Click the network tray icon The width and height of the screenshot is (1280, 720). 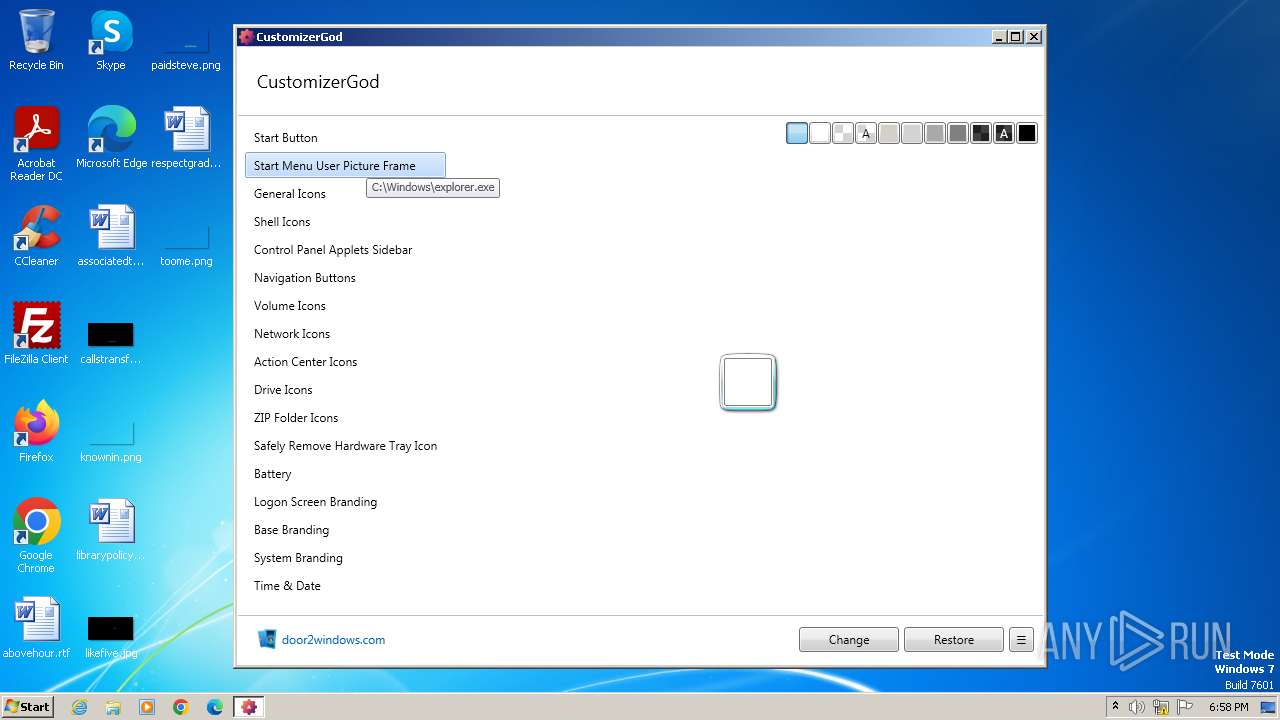(1161, 707)
